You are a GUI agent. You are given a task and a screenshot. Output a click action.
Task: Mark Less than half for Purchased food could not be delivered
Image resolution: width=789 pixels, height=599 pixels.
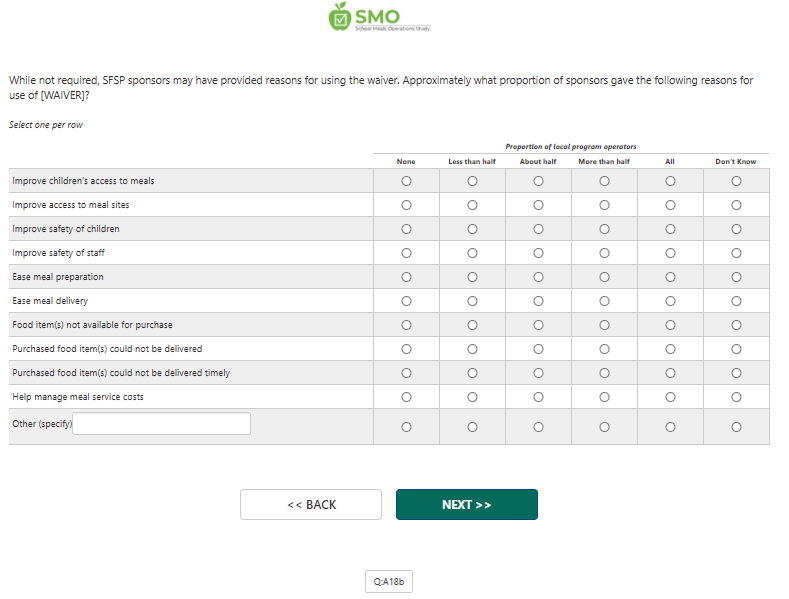(x=472, y=349)
